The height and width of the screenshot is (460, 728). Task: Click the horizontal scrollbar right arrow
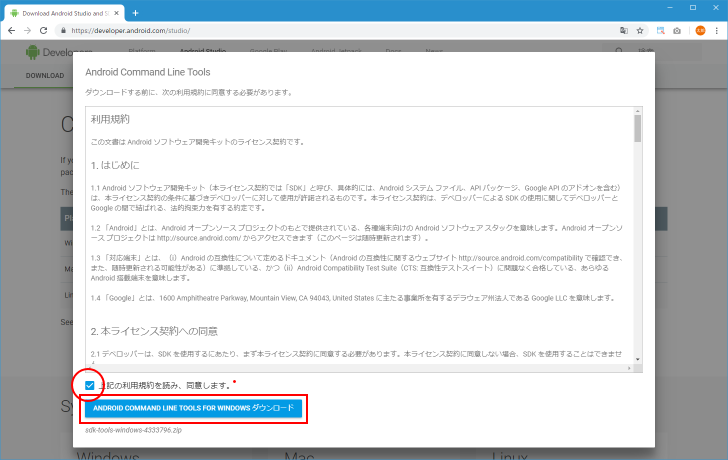tap(629, 368)
